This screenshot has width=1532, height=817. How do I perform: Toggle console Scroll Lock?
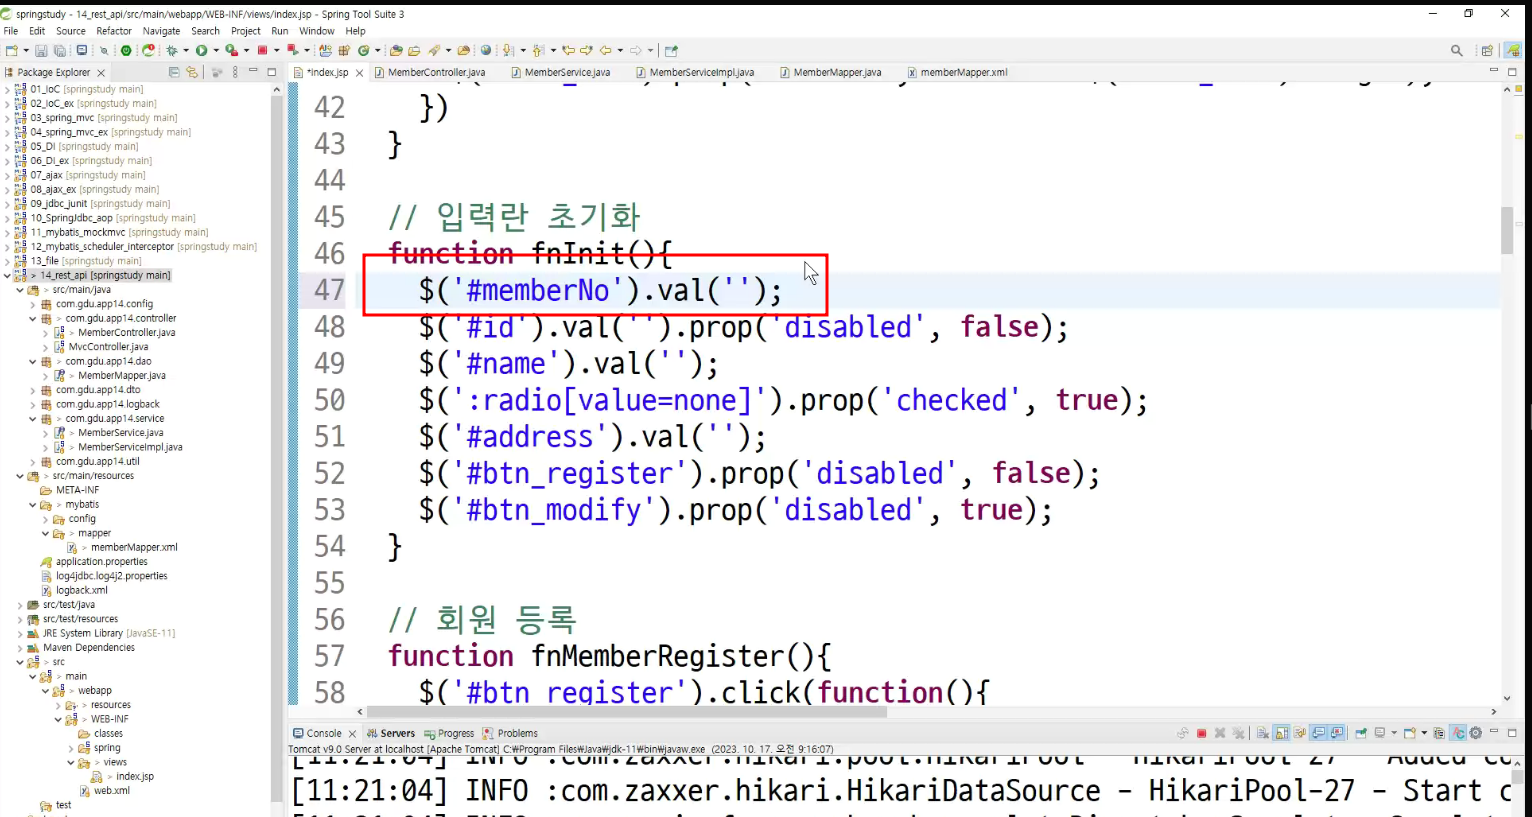click(x=1281, y=733)
